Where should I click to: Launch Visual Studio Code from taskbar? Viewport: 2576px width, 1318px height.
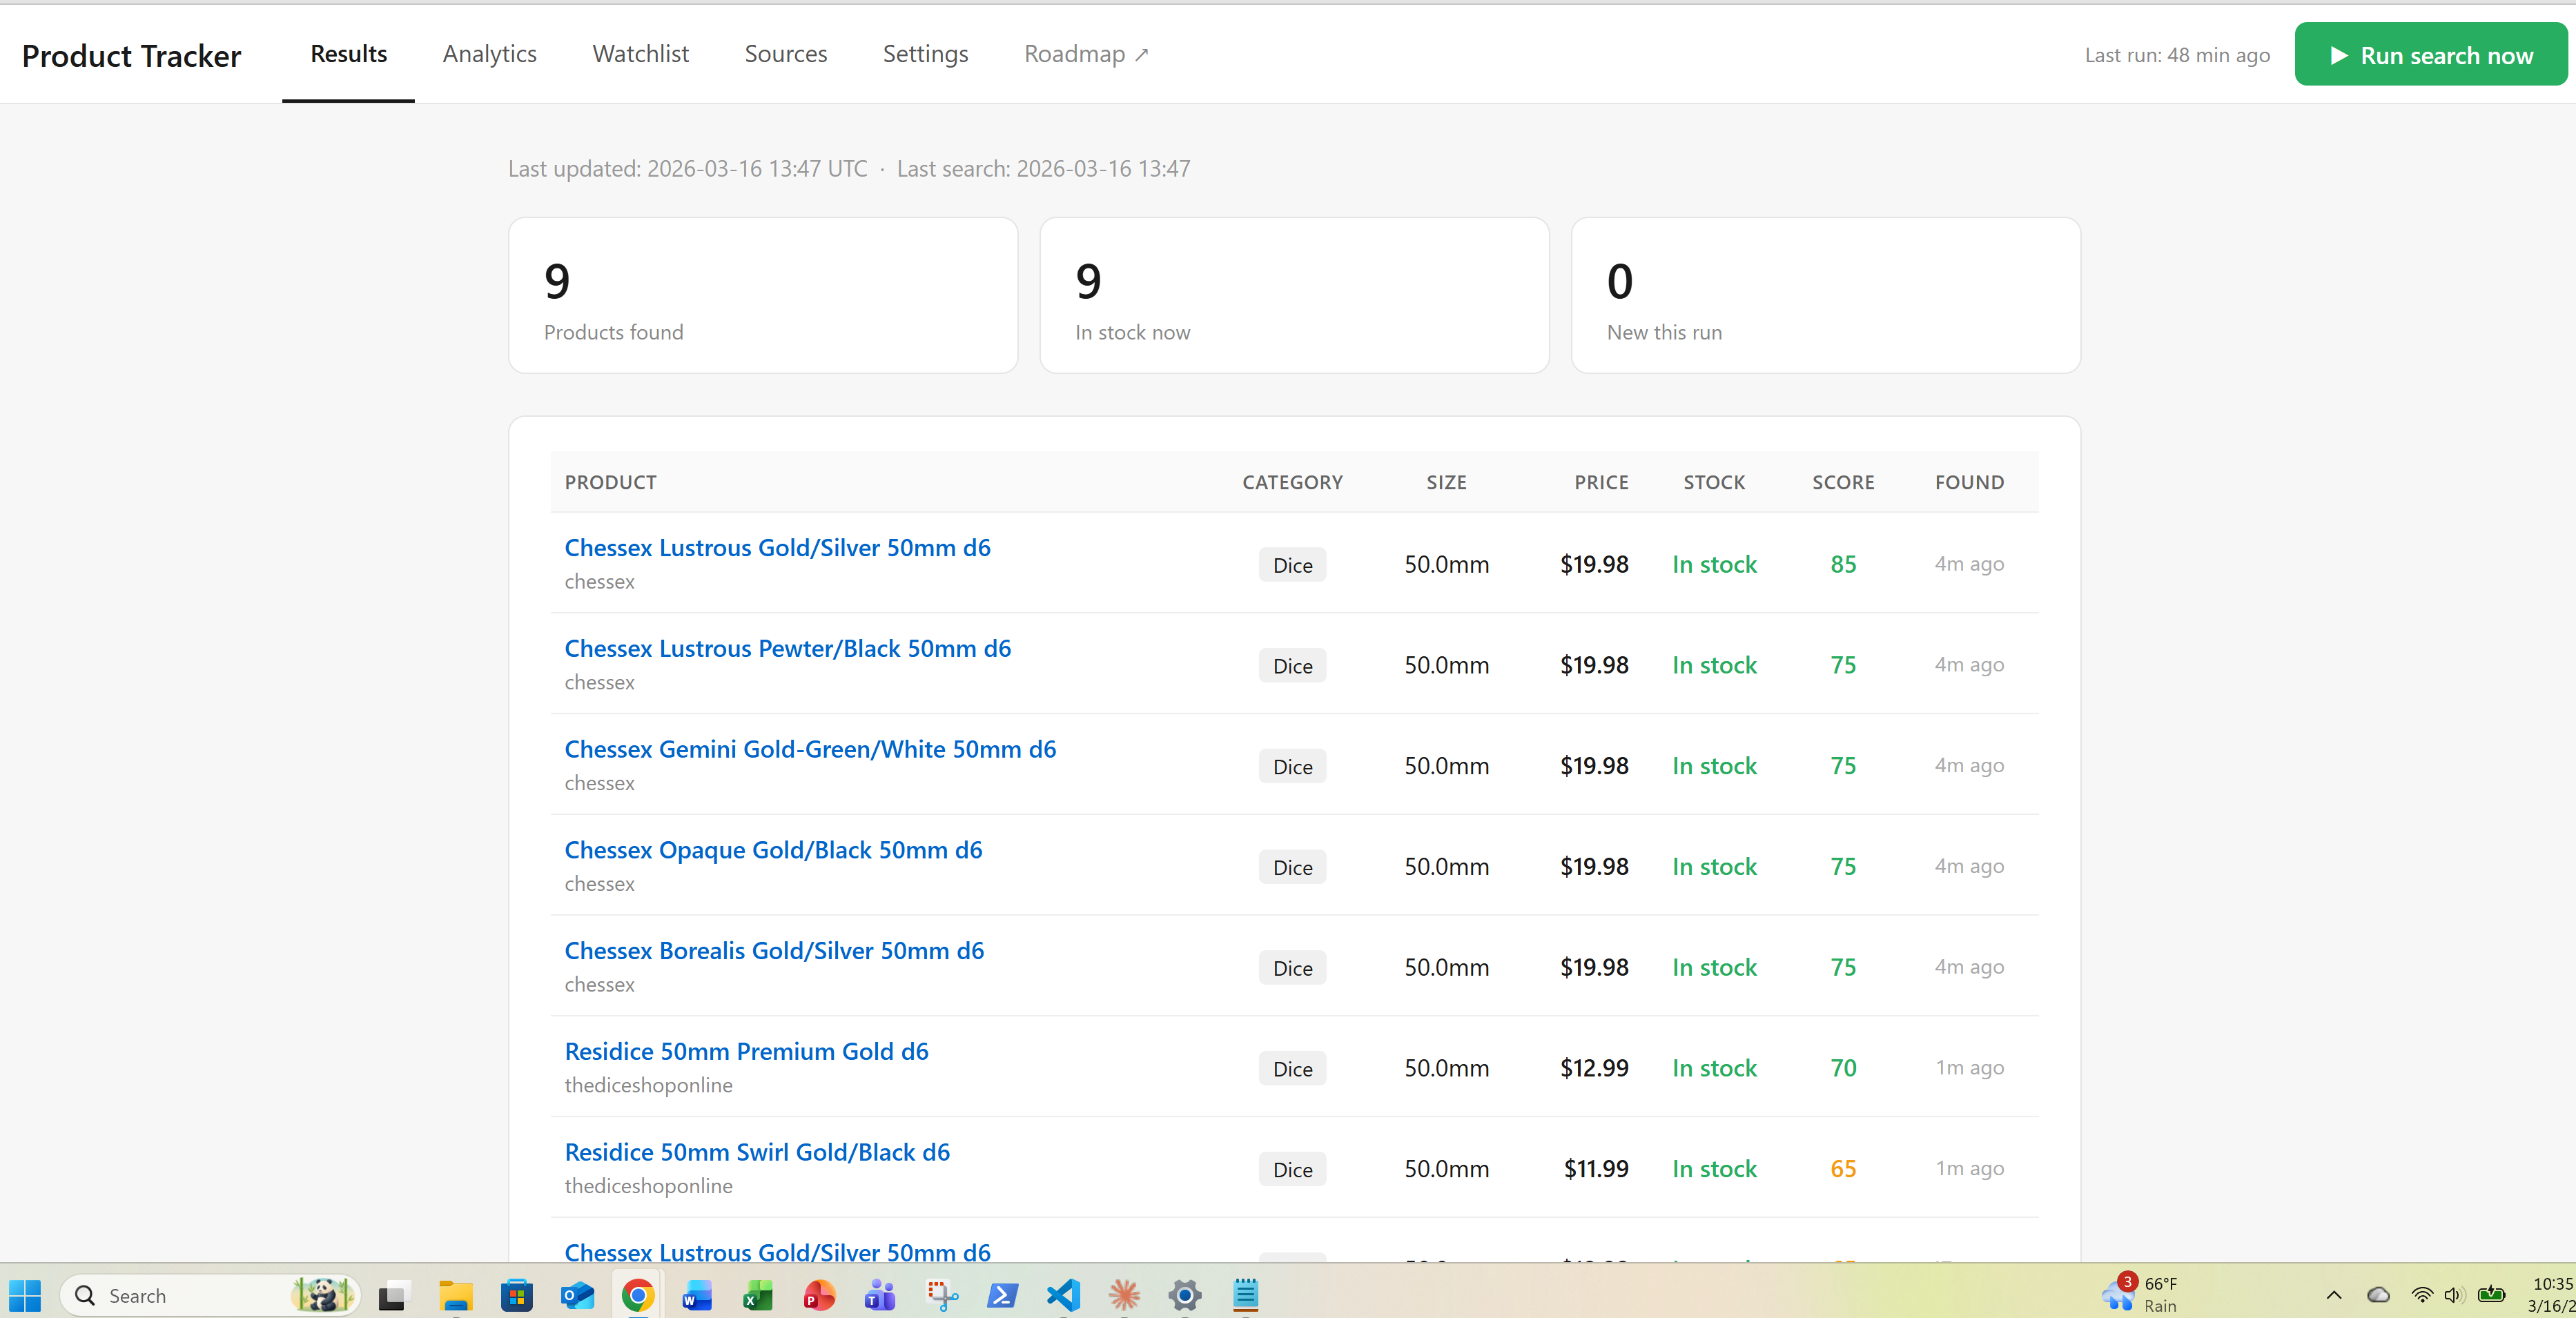click(1063, 1296)
